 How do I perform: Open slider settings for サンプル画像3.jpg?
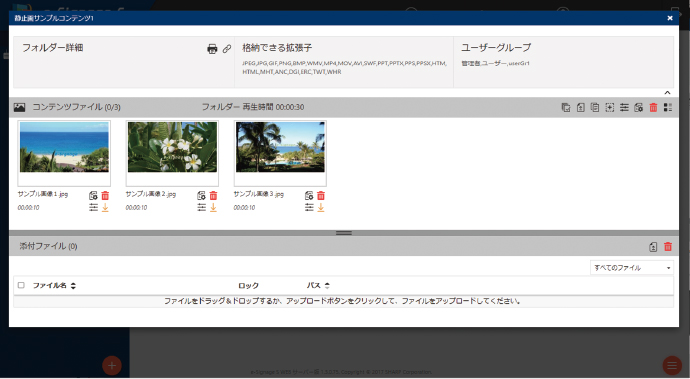pos(309,207)
